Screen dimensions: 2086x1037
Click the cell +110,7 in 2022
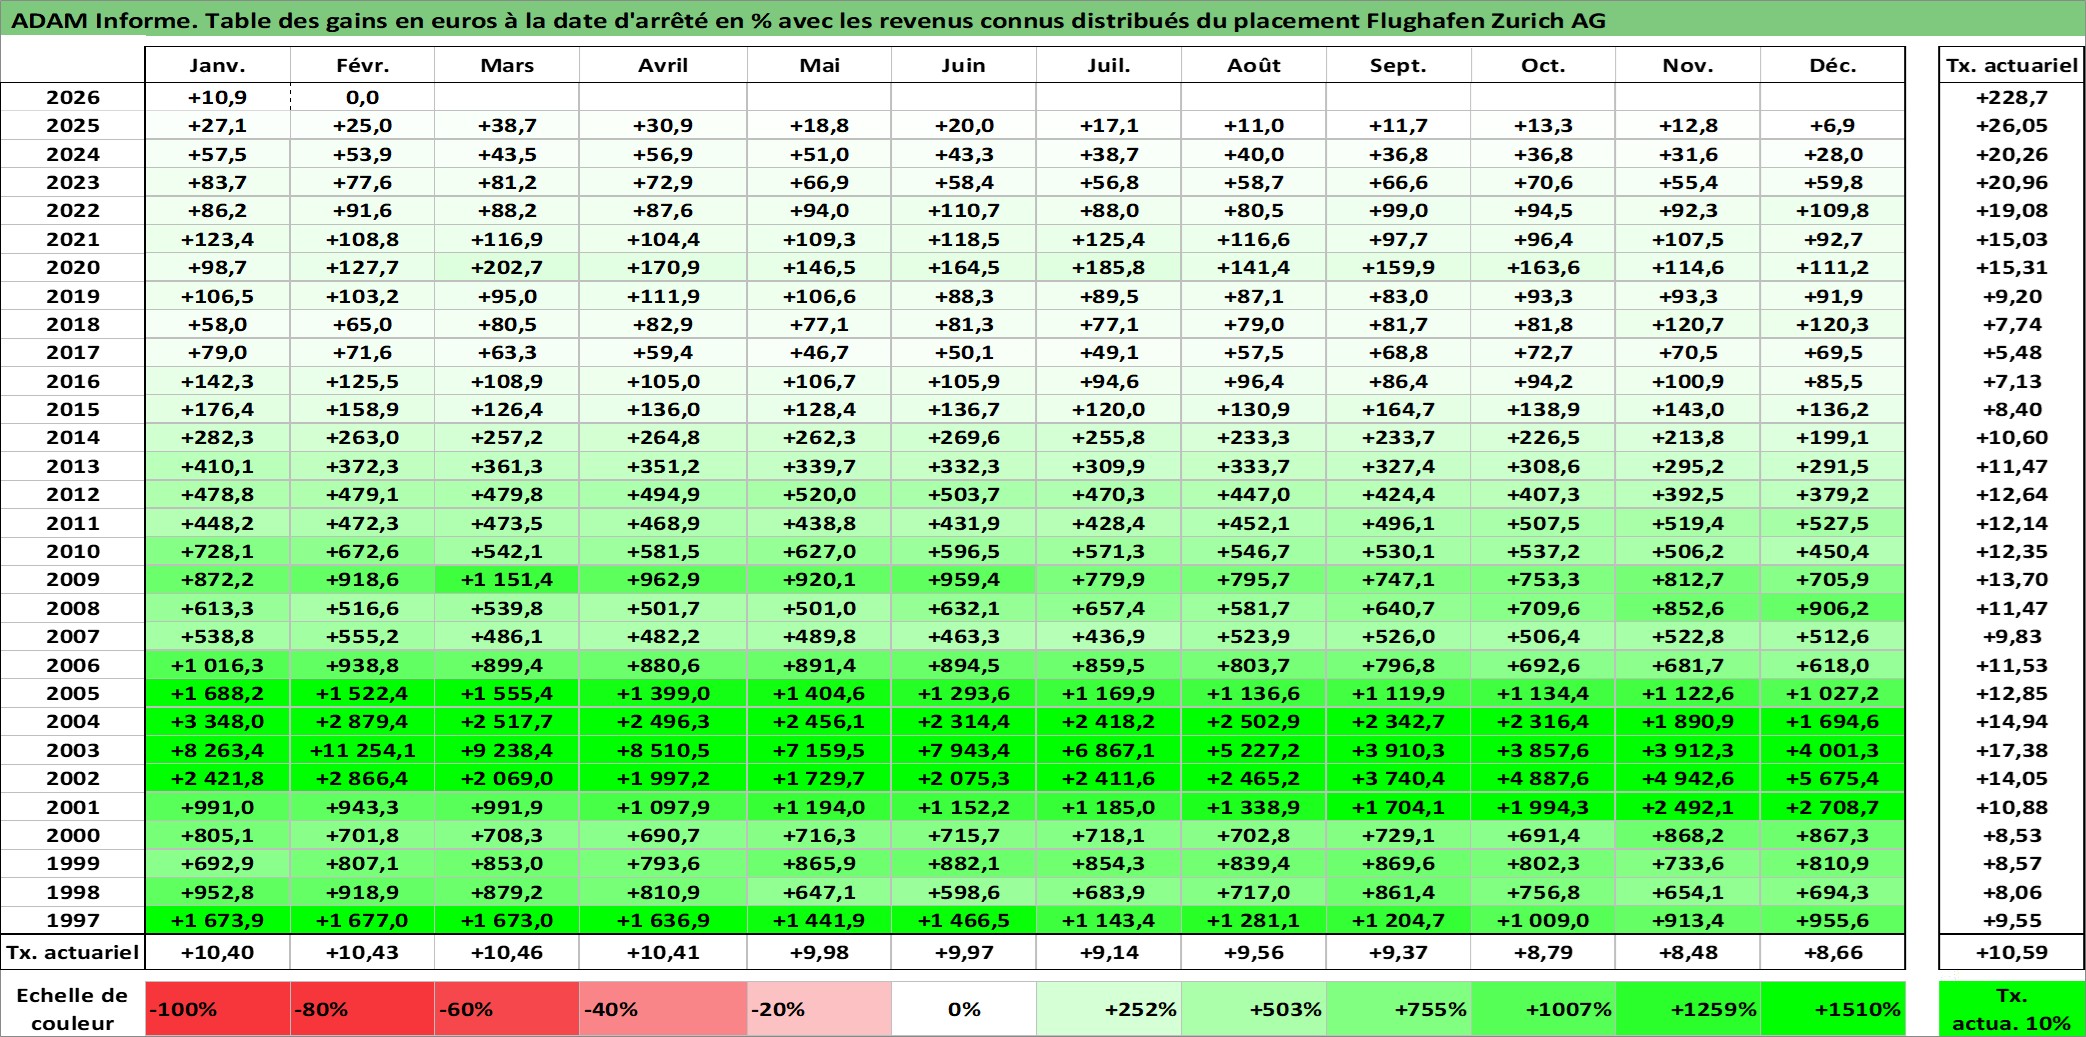pos(963,210)
